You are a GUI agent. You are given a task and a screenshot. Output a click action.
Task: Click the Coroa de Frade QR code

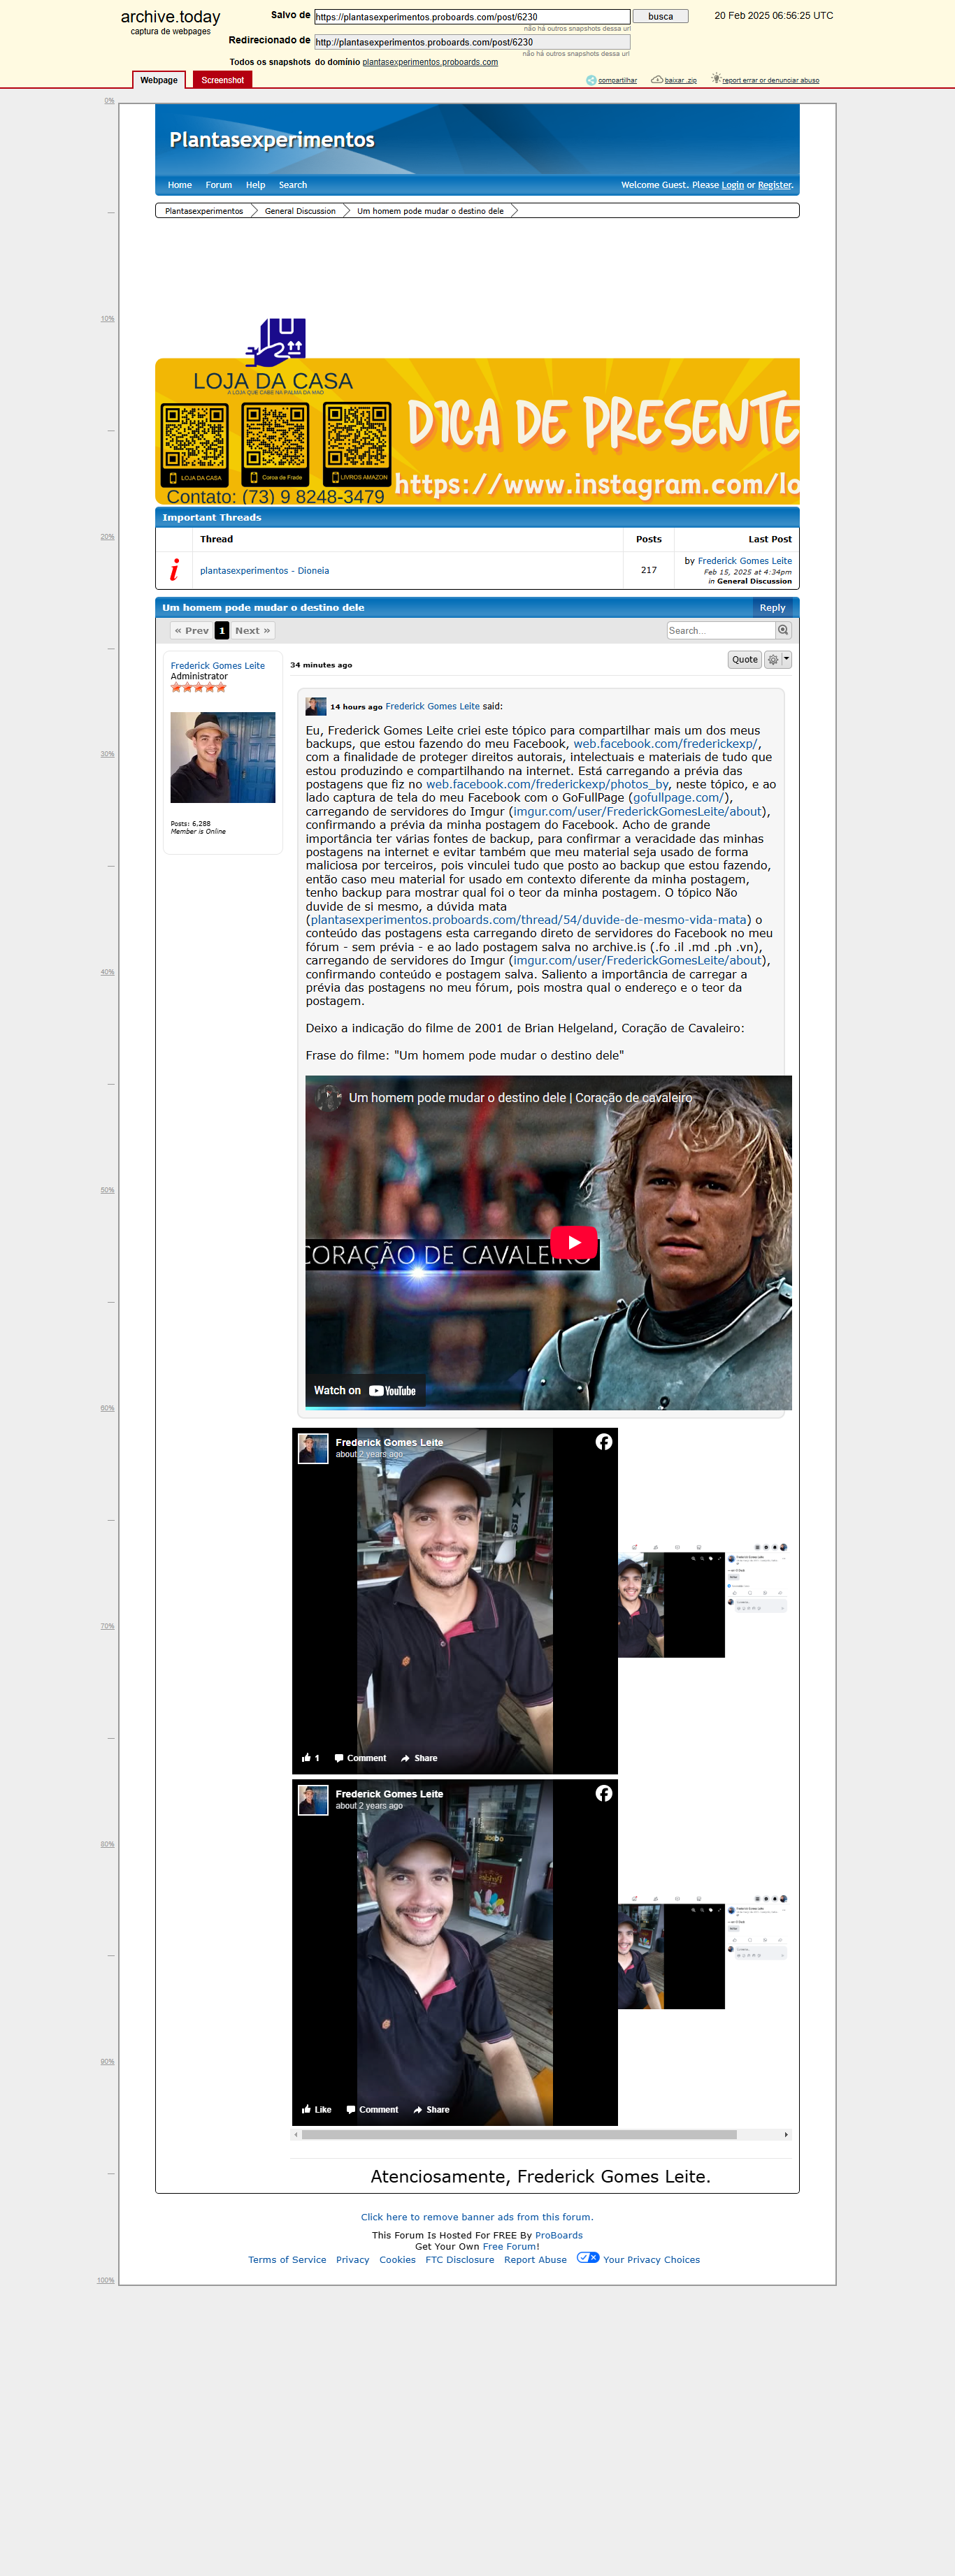[276, 445]
